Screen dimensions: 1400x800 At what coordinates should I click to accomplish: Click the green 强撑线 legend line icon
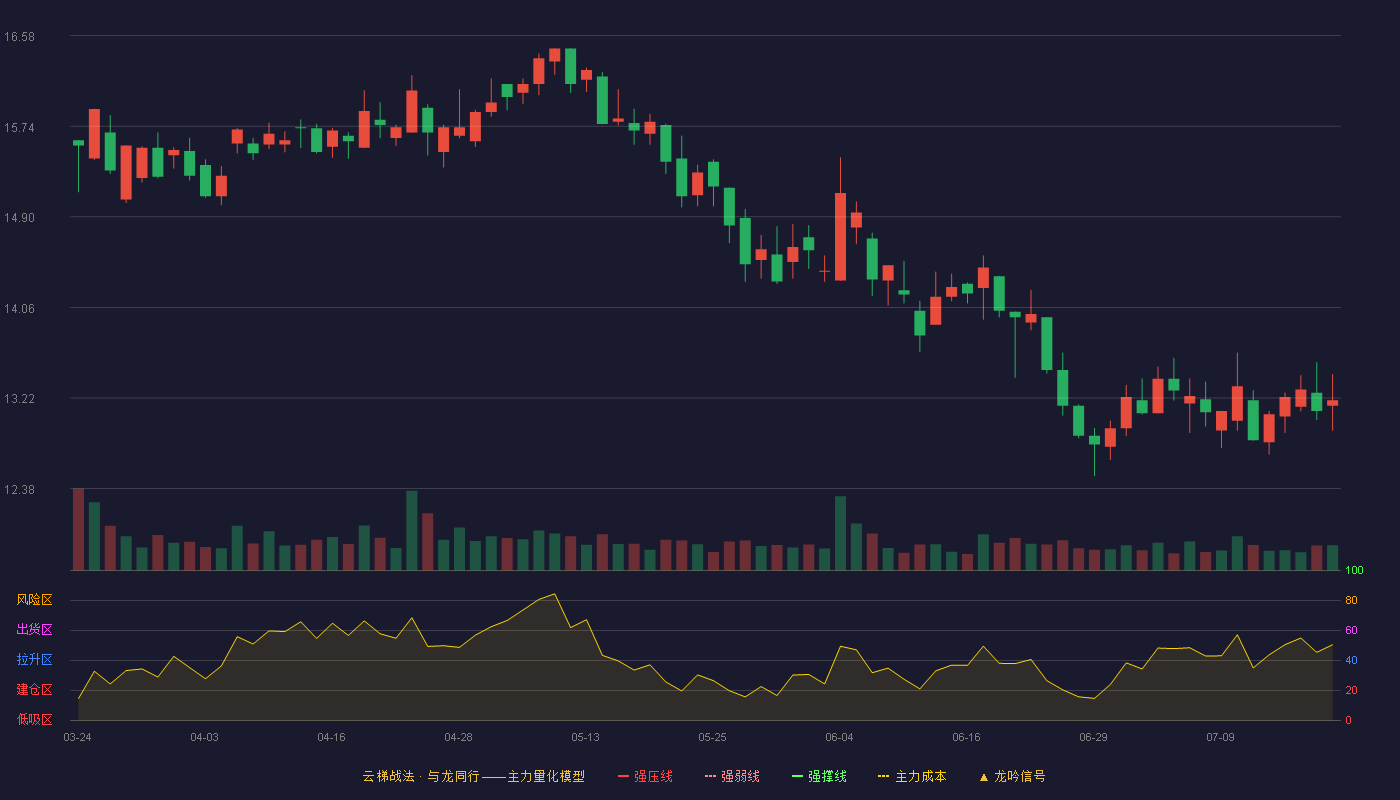click(x=797, y=776)
